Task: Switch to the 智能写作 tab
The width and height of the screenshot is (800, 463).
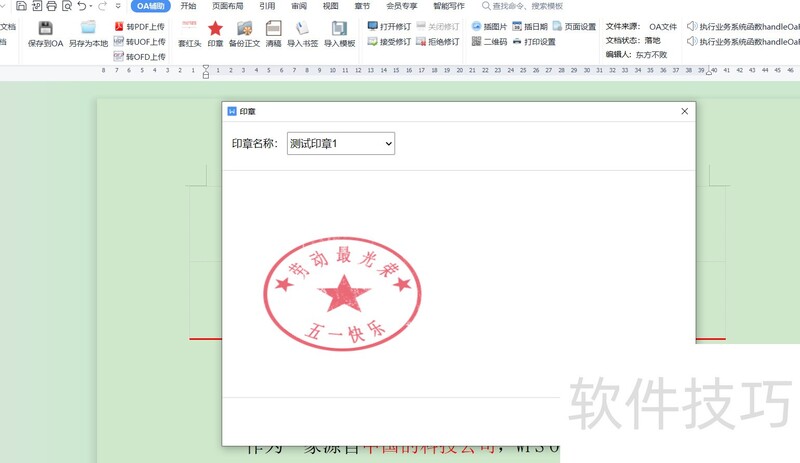Action: (x=449, y=6)
